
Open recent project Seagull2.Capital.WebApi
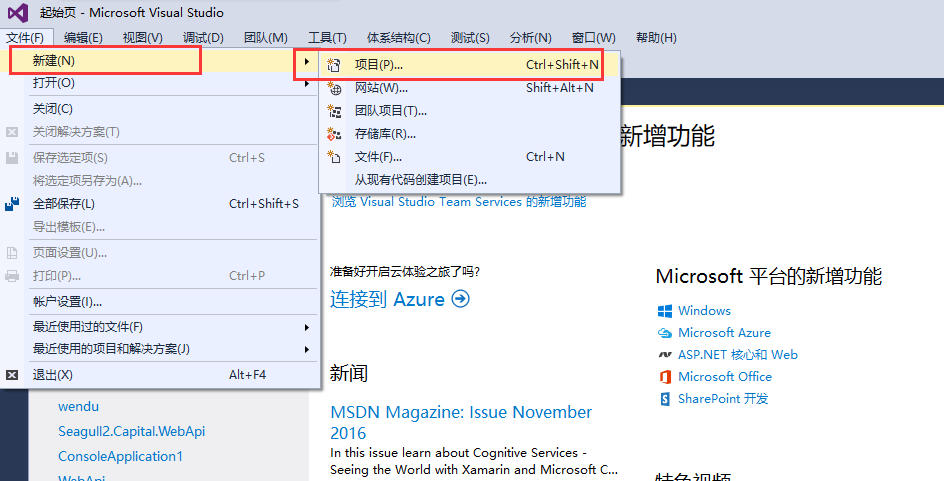131,432
